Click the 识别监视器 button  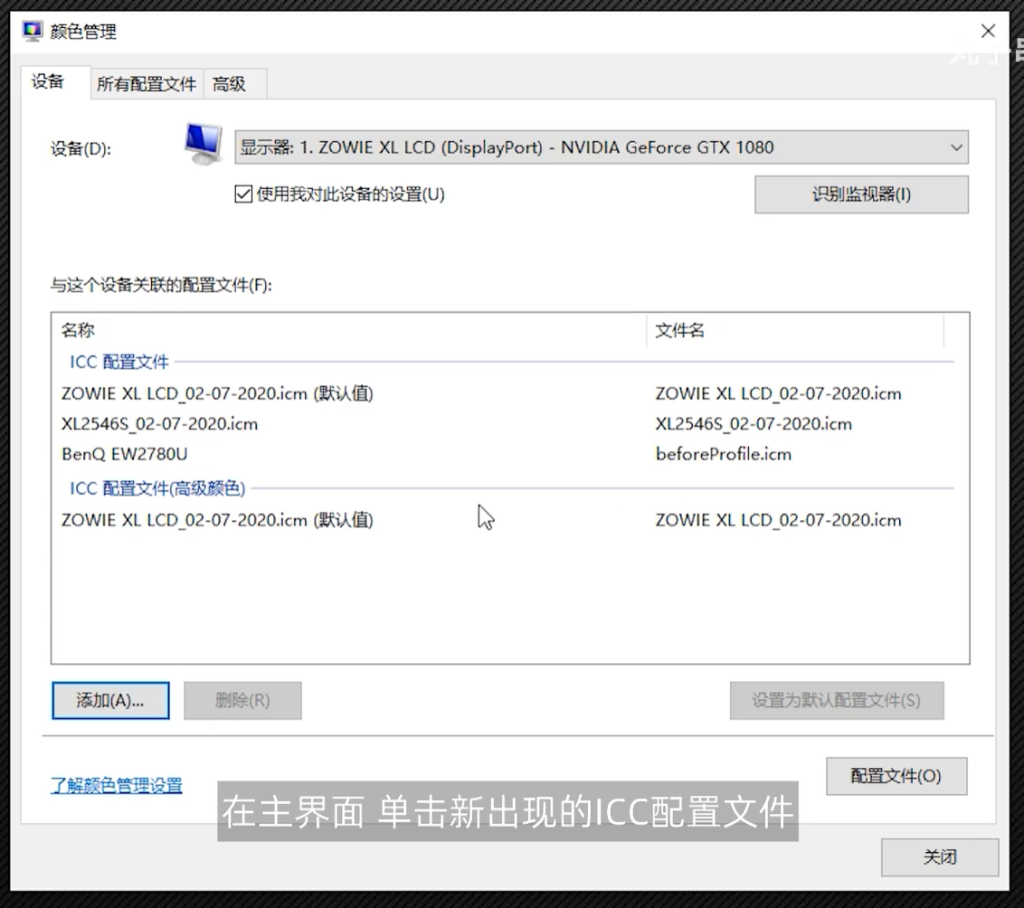[x=861, y=194]
